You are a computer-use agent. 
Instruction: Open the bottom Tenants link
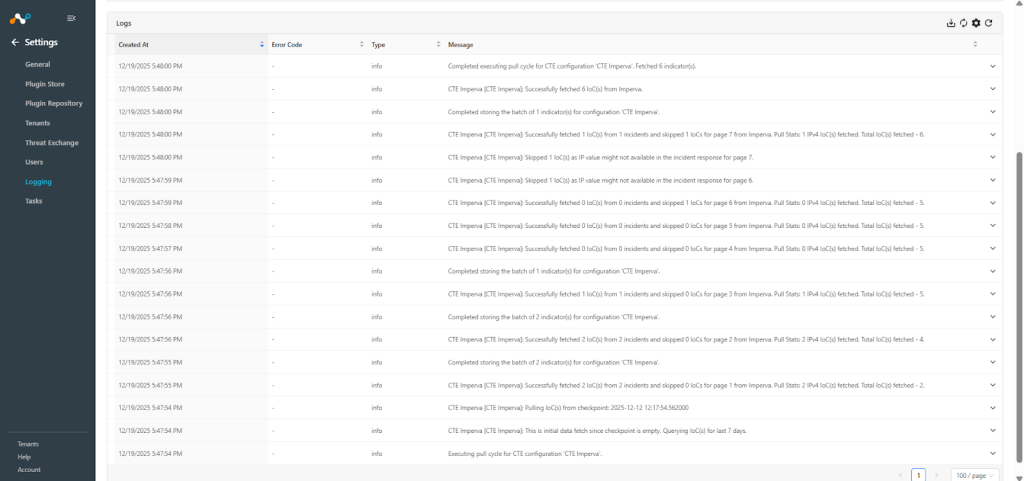point(28,444)
